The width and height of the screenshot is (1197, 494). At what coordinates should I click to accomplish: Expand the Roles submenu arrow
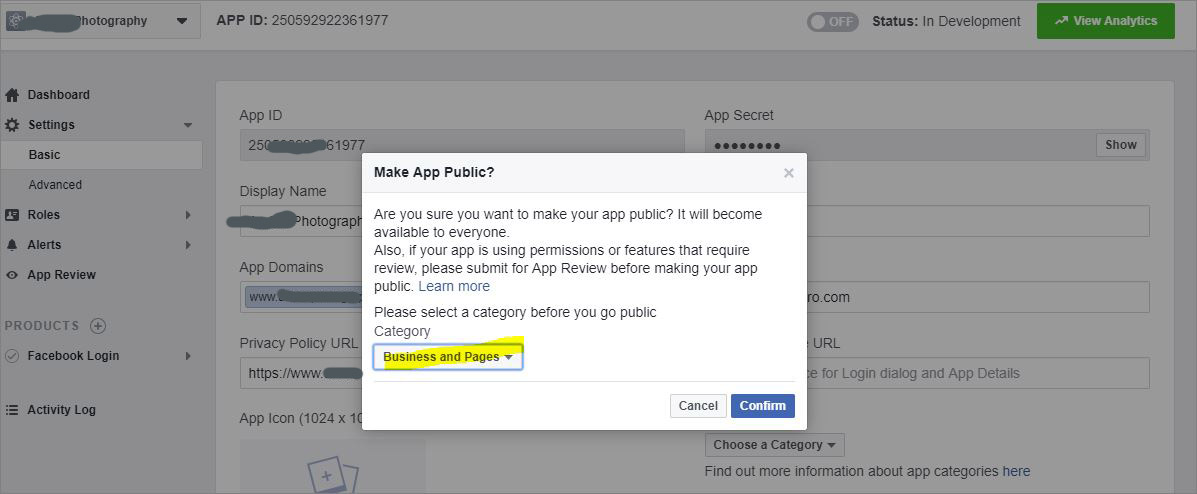pos(188,215)
